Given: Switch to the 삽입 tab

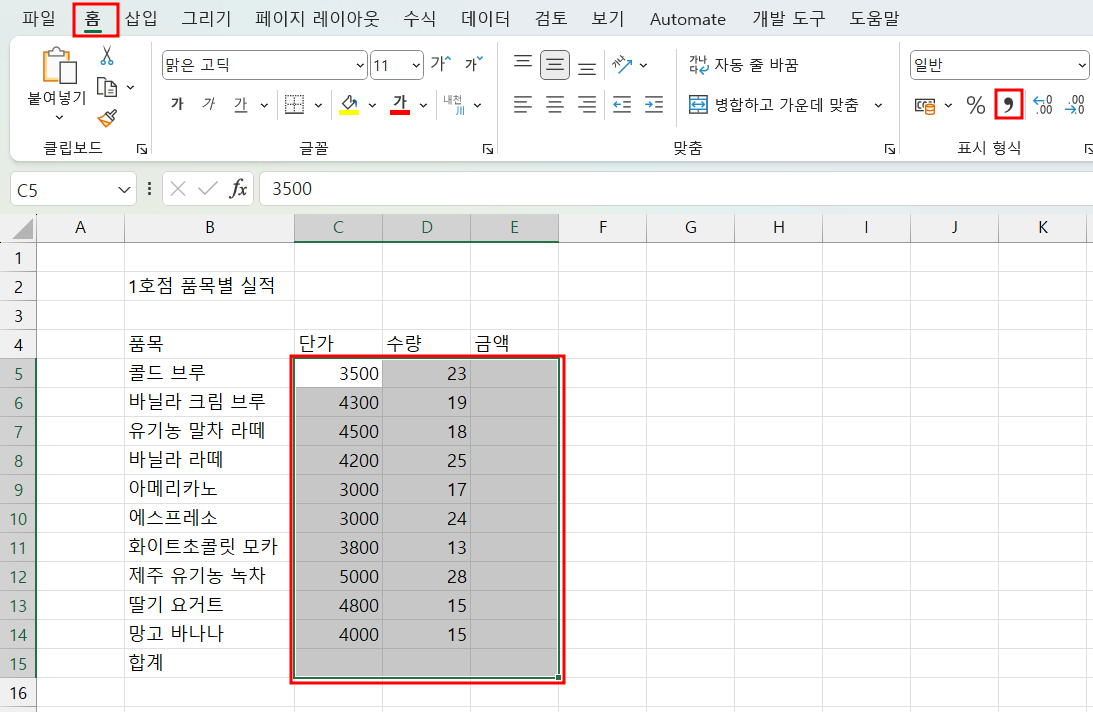Looking at the screenshot, I should point(141,19).
